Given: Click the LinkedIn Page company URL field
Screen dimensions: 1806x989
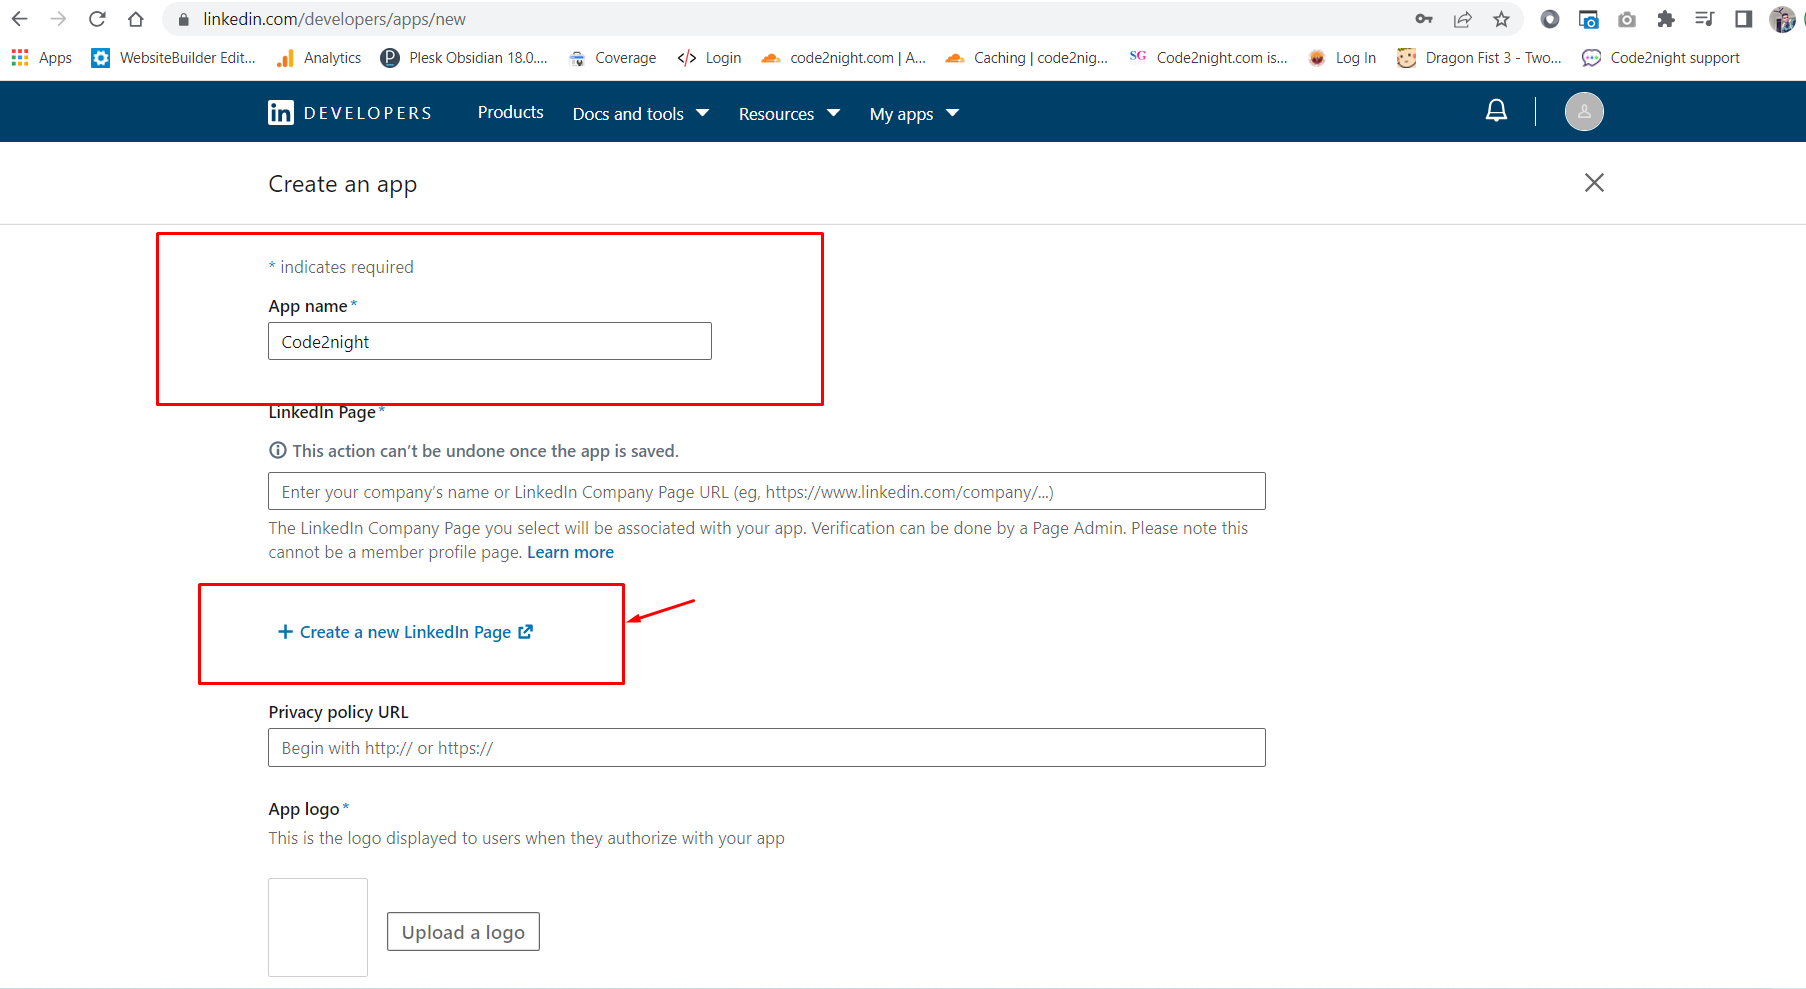Looking at the screenshot, I should pos(767,491).
